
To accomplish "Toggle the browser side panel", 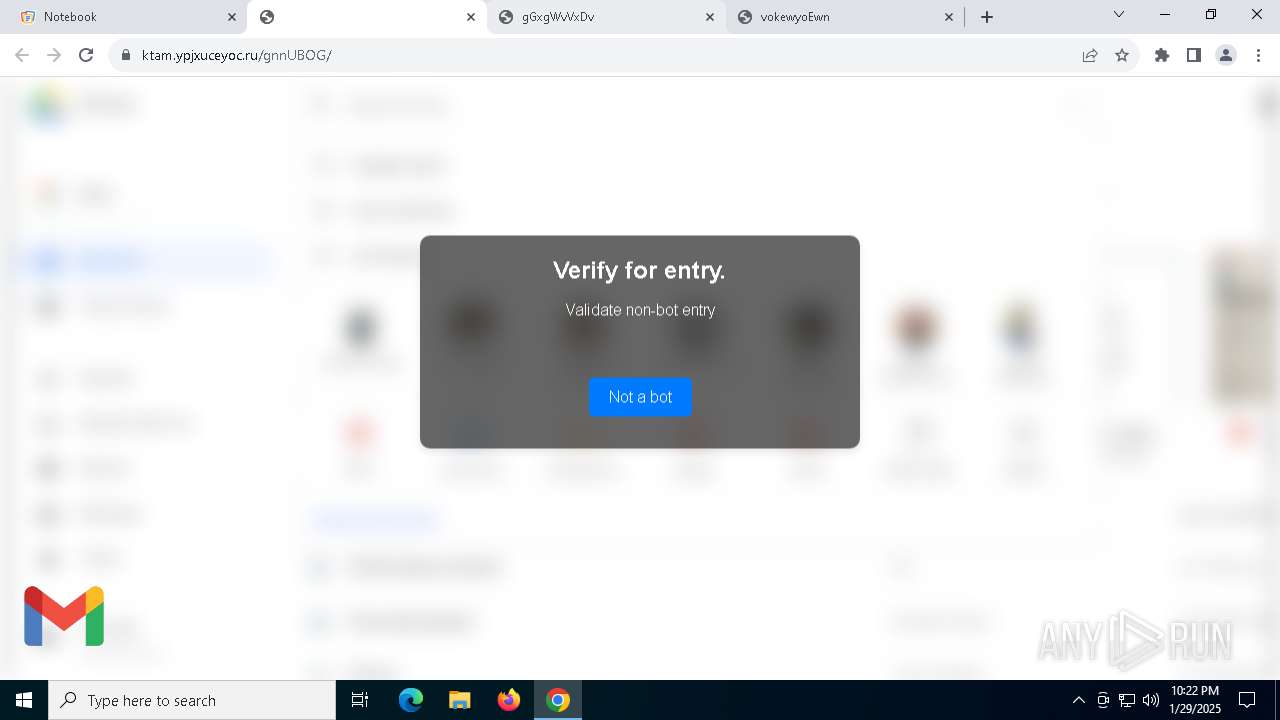I will [x=1194, y=55].
